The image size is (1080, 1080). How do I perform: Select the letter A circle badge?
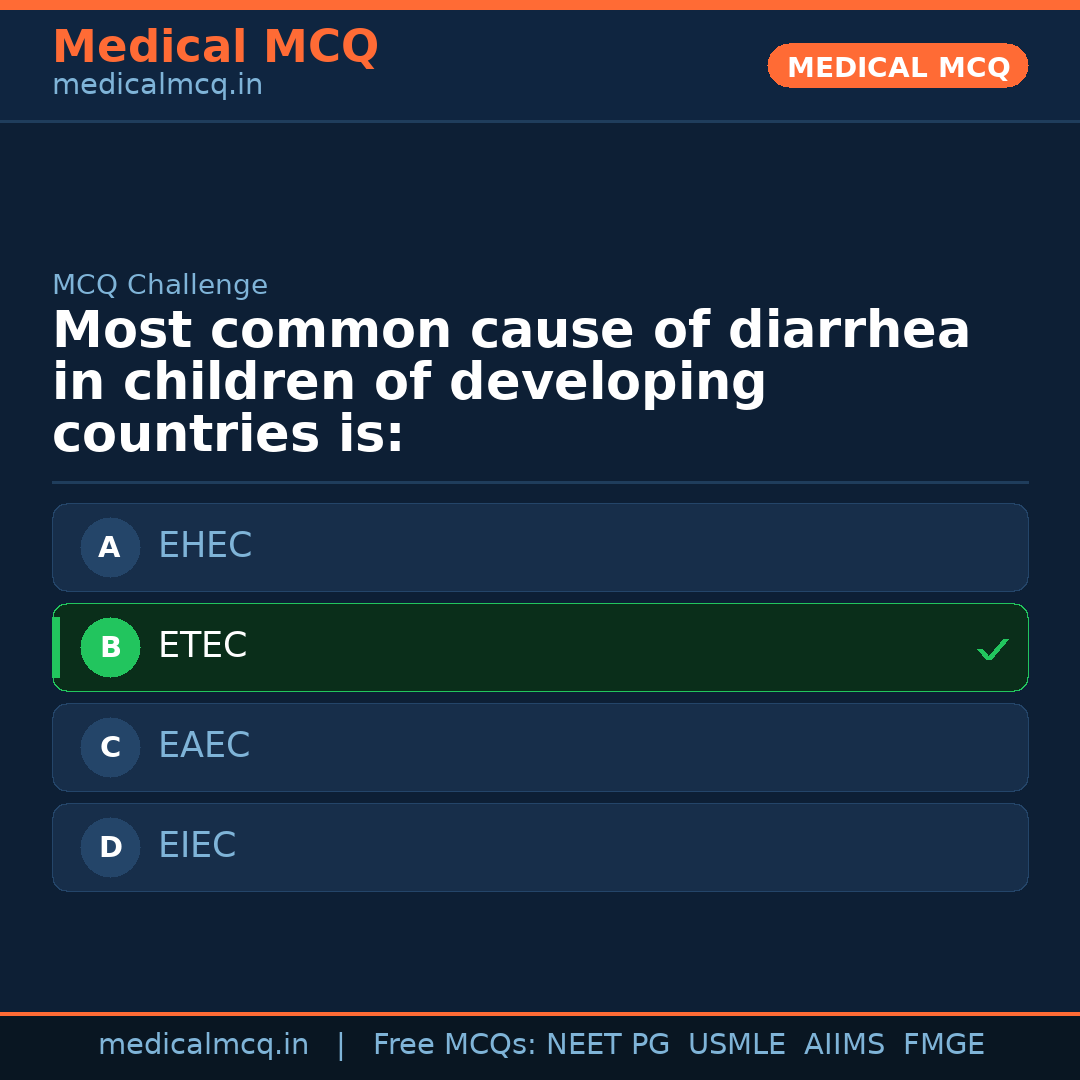click(x=110, y=547)
